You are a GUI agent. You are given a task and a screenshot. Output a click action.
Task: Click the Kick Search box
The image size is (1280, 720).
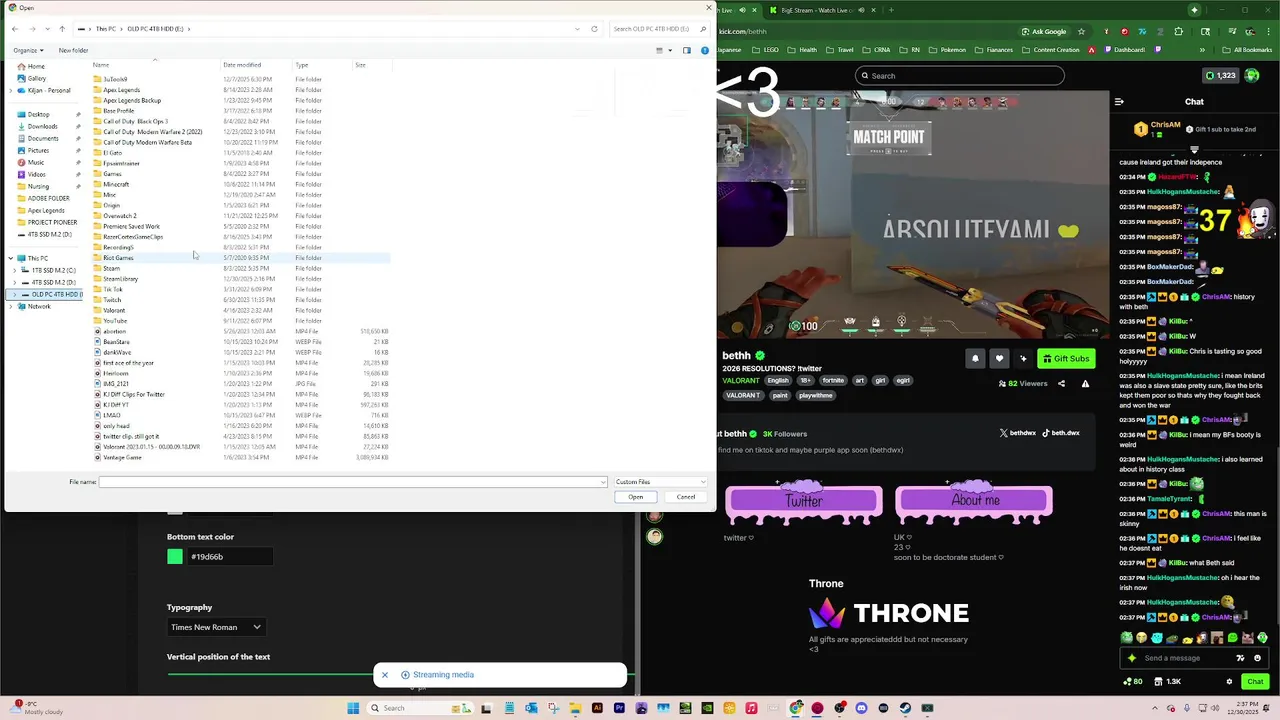coord(960,75)
